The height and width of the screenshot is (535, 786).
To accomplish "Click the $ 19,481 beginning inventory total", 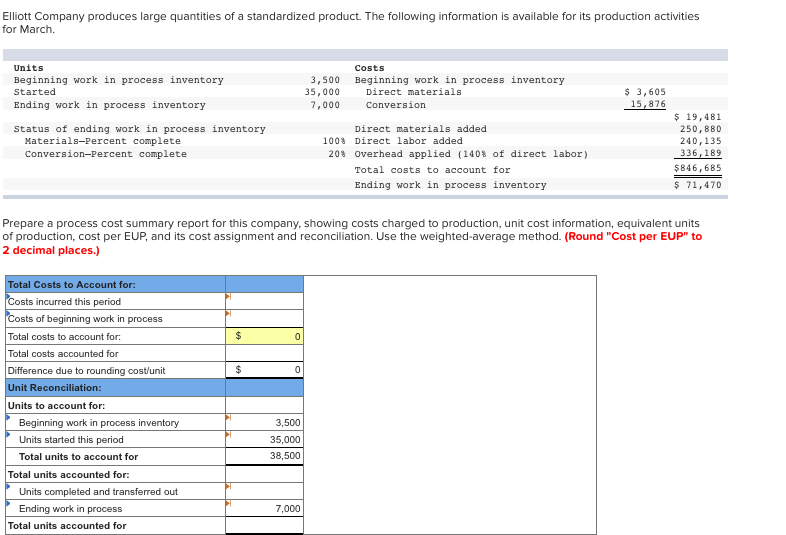I will tap(697, 117).
